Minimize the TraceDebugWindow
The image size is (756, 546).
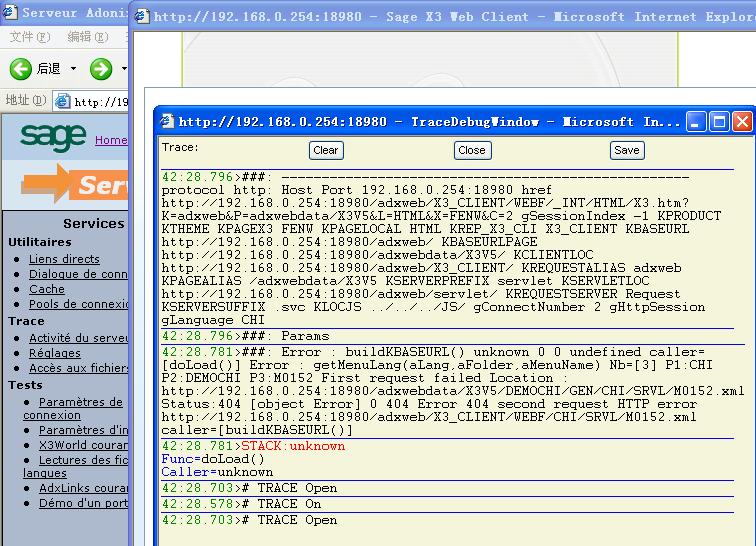pyautogui.click(x=697, y=122)
